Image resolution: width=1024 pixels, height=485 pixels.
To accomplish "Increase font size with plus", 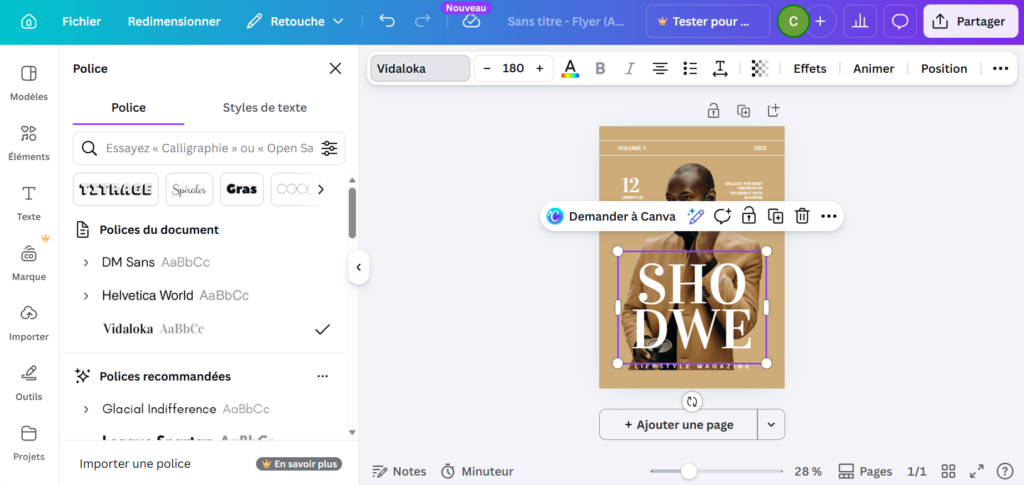I will coord(539,69).
